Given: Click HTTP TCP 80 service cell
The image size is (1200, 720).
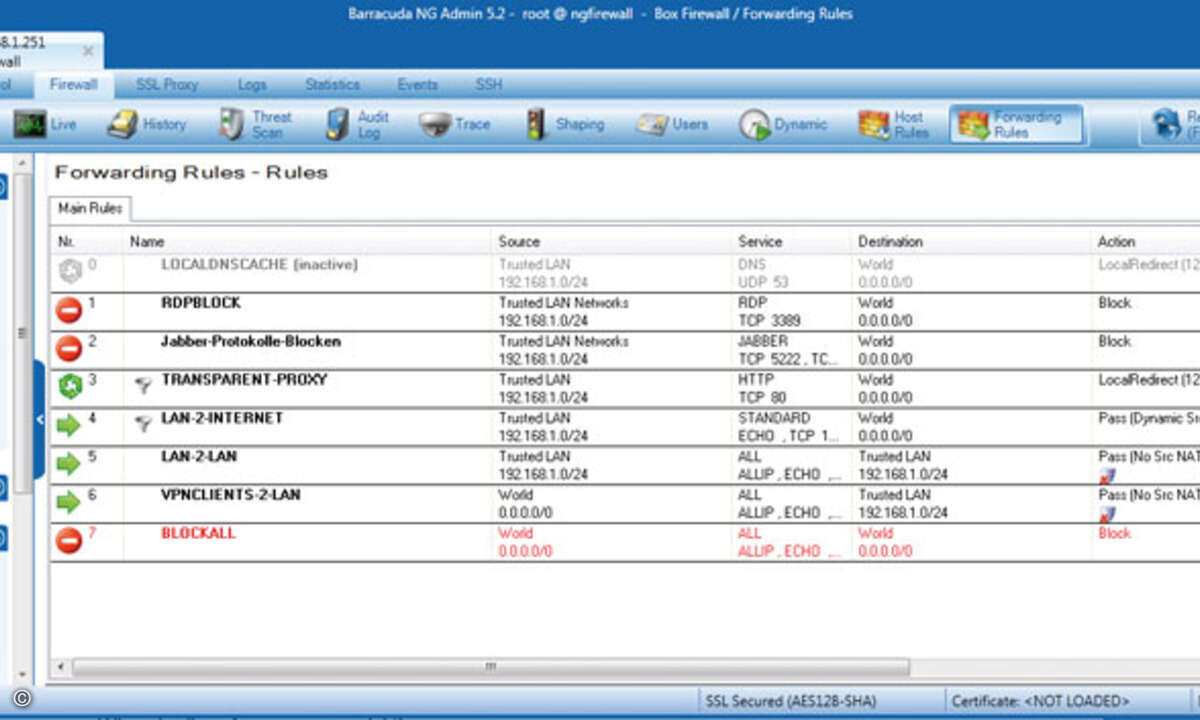Looking at the screenshot, I should coord(790,388).
